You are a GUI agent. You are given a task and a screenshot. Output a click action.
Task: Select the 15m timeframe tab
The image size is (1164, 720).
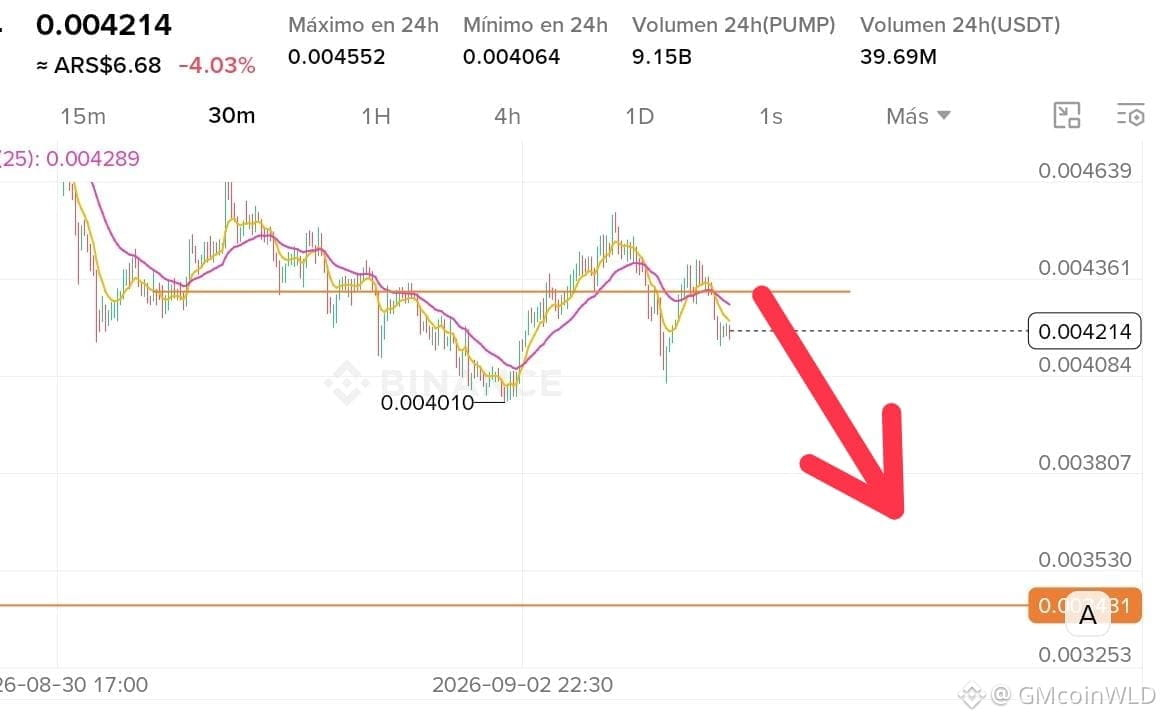[82, 117]
